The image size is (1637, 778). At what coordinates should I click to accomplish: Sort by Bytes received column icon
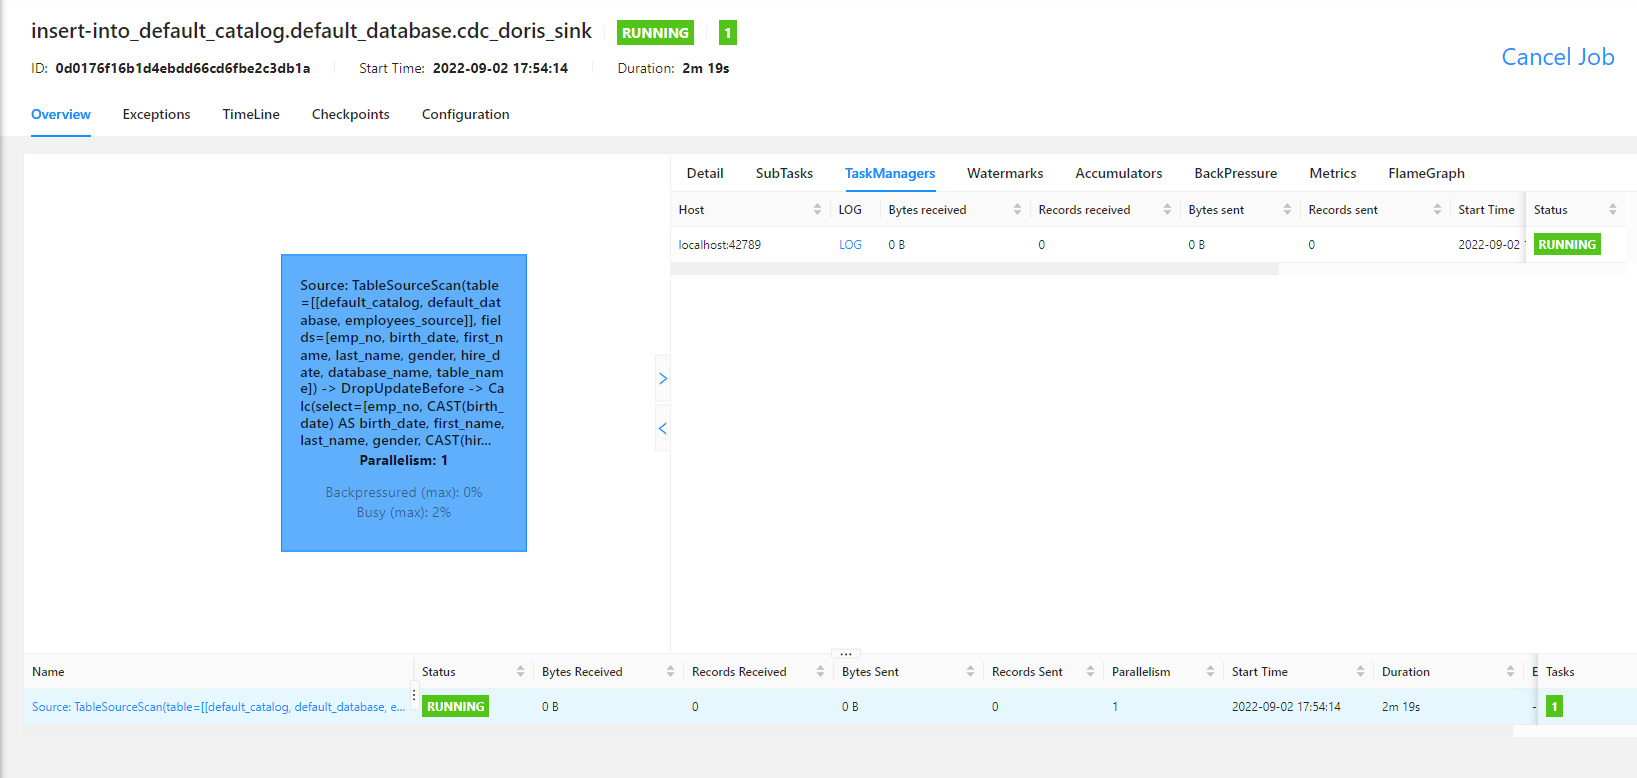click(1017, 210)
